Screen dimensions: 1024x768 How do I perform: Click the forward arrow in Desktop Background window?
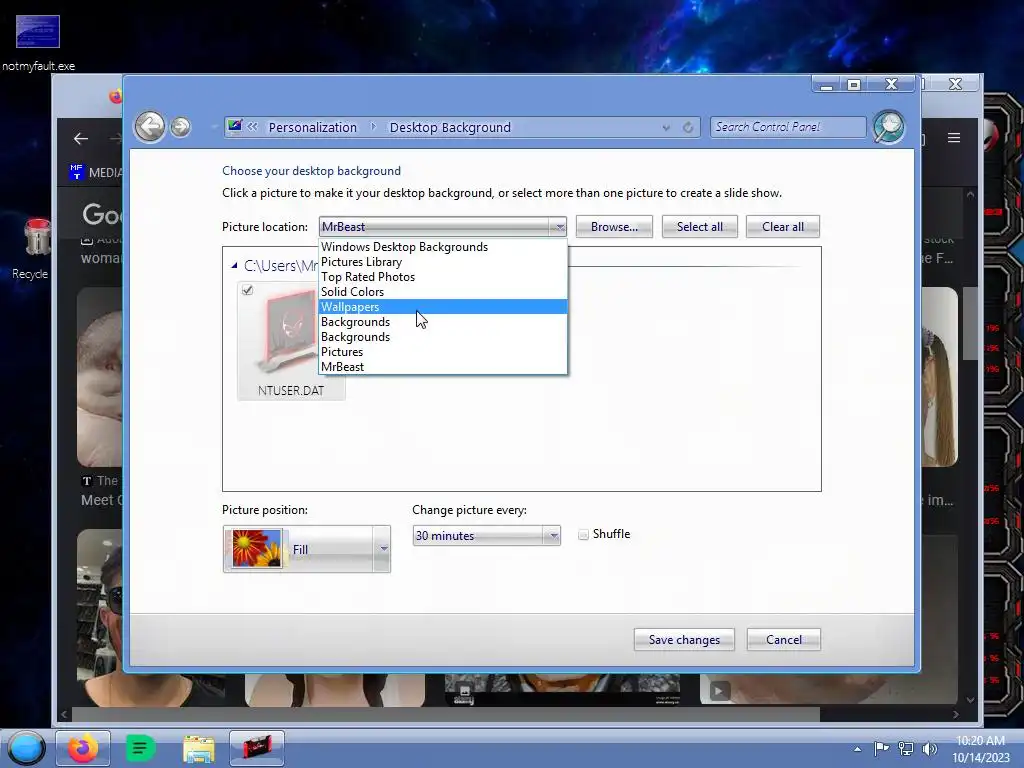(180, 127)
